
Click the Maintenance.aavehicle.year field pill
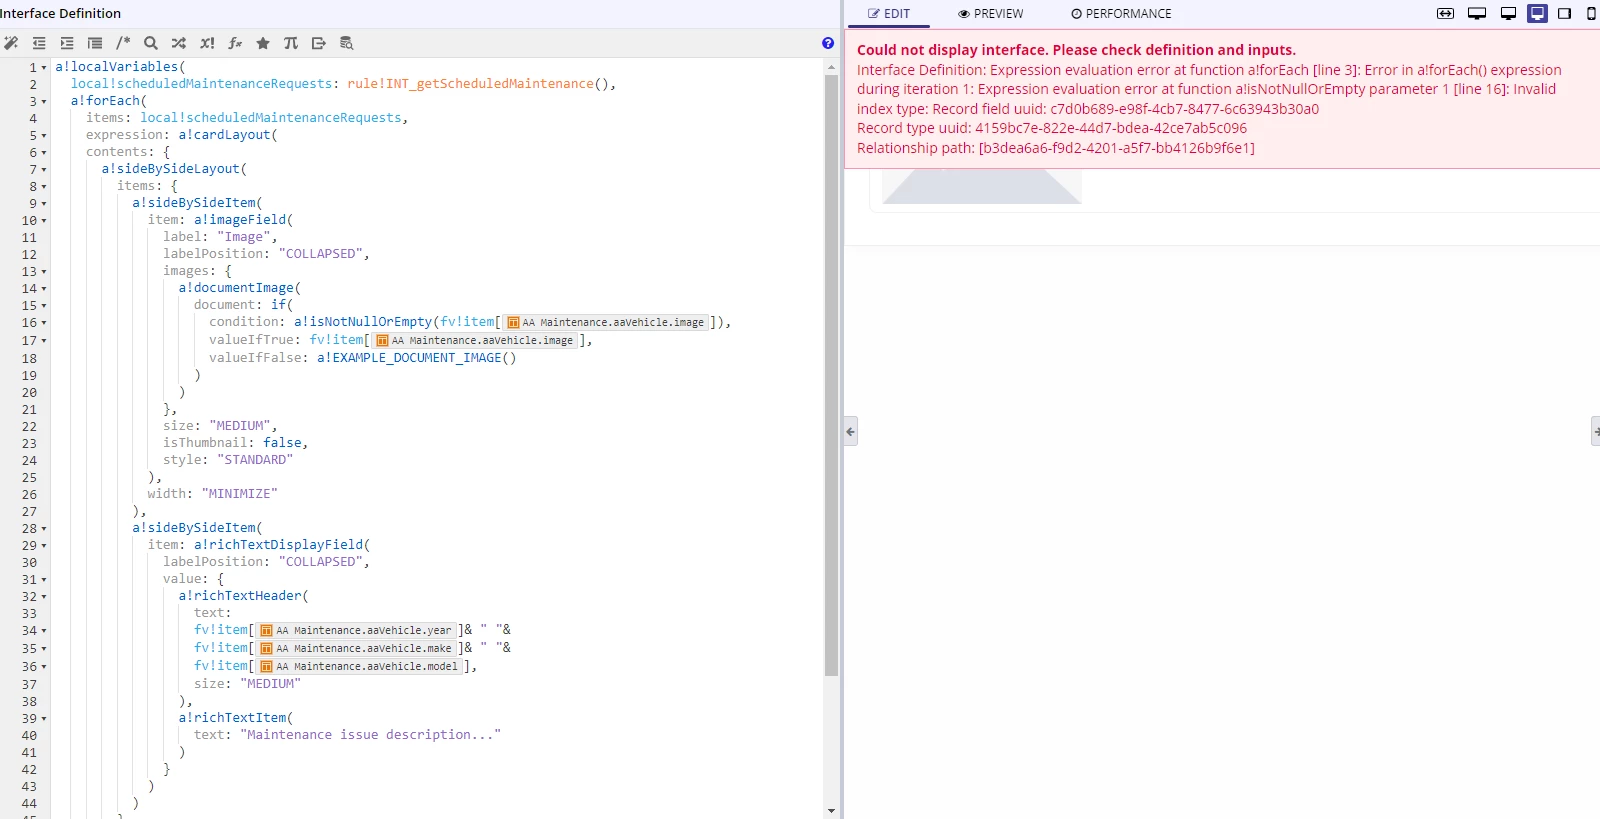[356, 630]
